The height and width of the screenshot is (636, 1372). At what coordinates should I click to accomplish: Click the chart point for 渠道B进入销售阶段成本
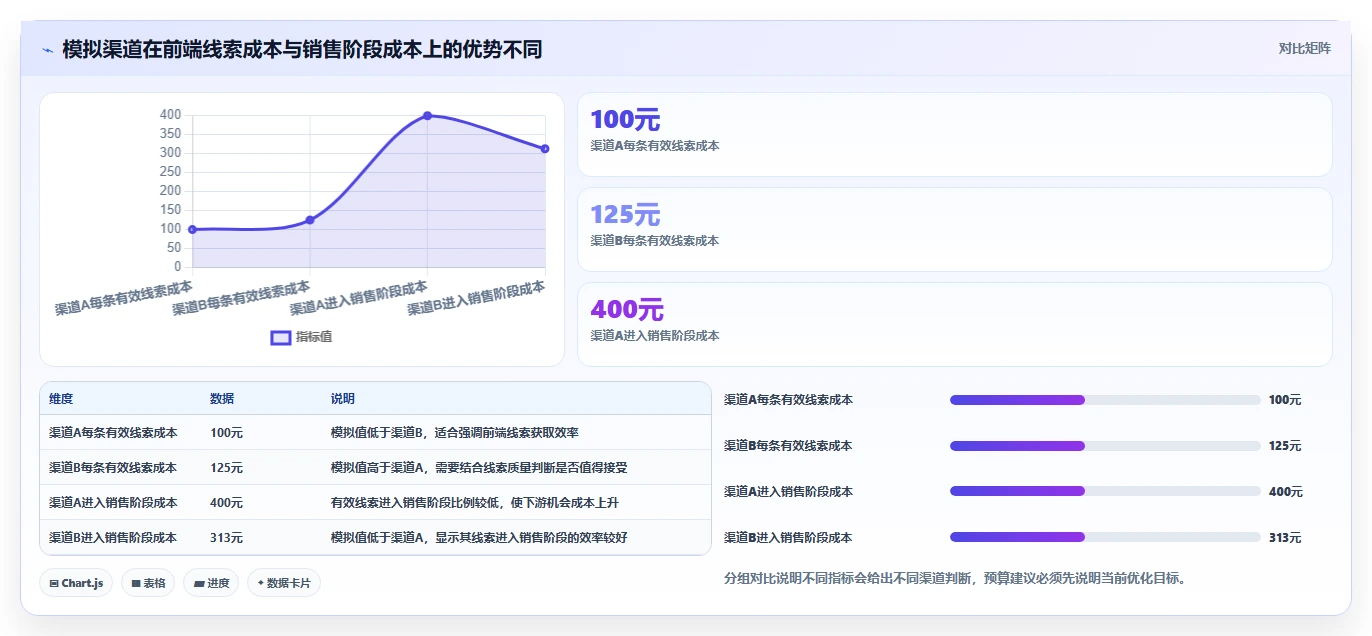pos(545,148)
